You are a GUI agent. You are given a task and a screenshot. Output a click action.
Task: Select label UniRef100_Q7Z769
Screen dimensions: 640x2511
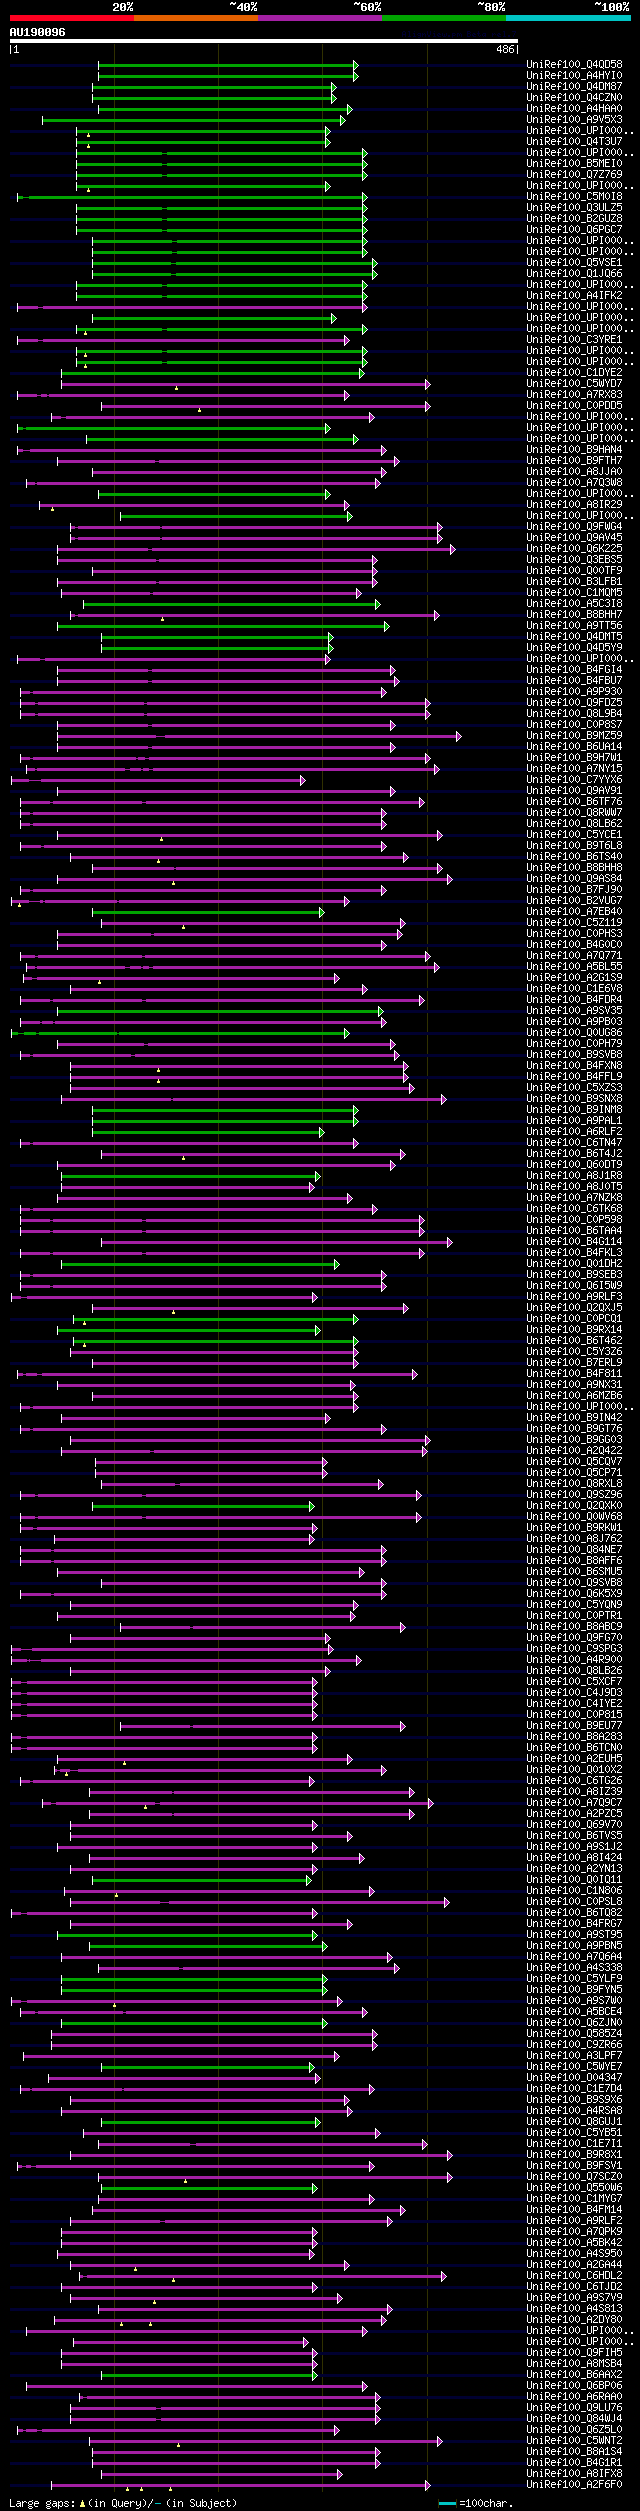[x=574, y=175]
